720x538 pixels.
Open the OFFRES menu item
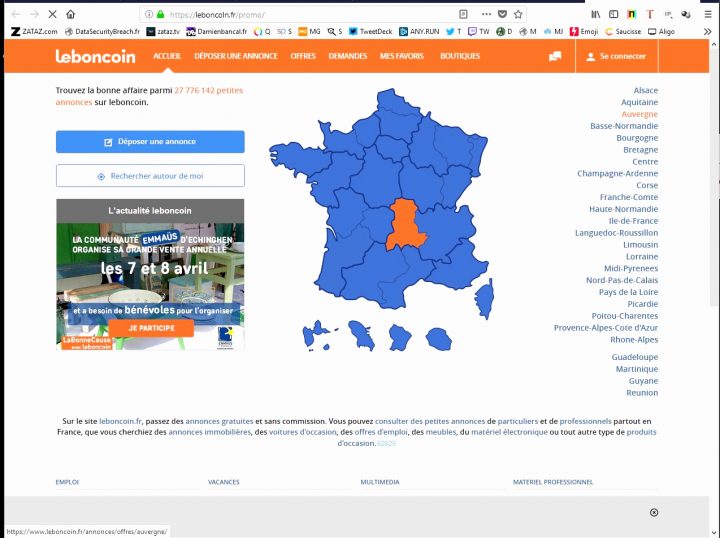[x=303, y=56]
